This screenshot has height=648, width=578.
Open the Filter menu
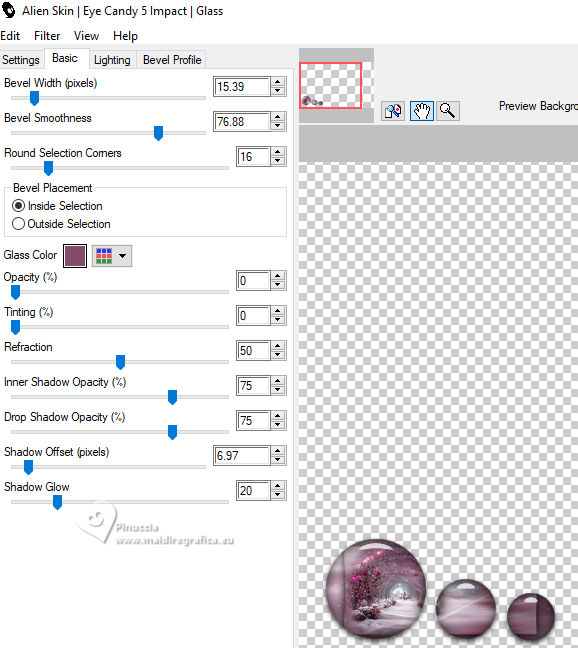pos(47,36)
